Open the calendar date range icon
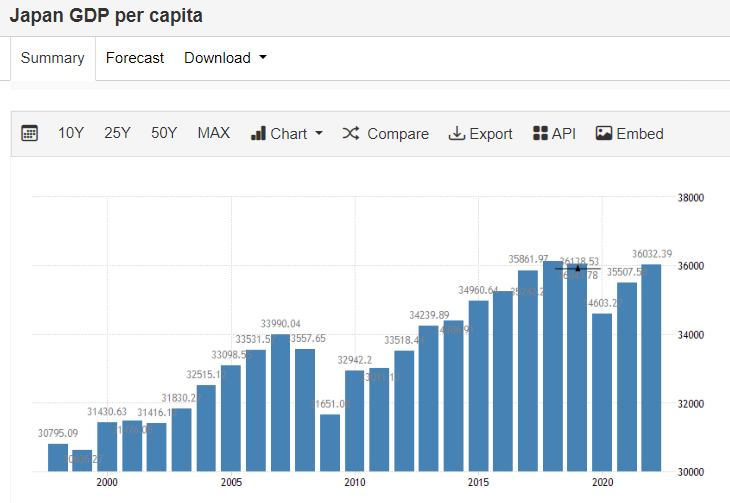Image resolution: width=730 pixels, height=503 pixels. (30, 134)
